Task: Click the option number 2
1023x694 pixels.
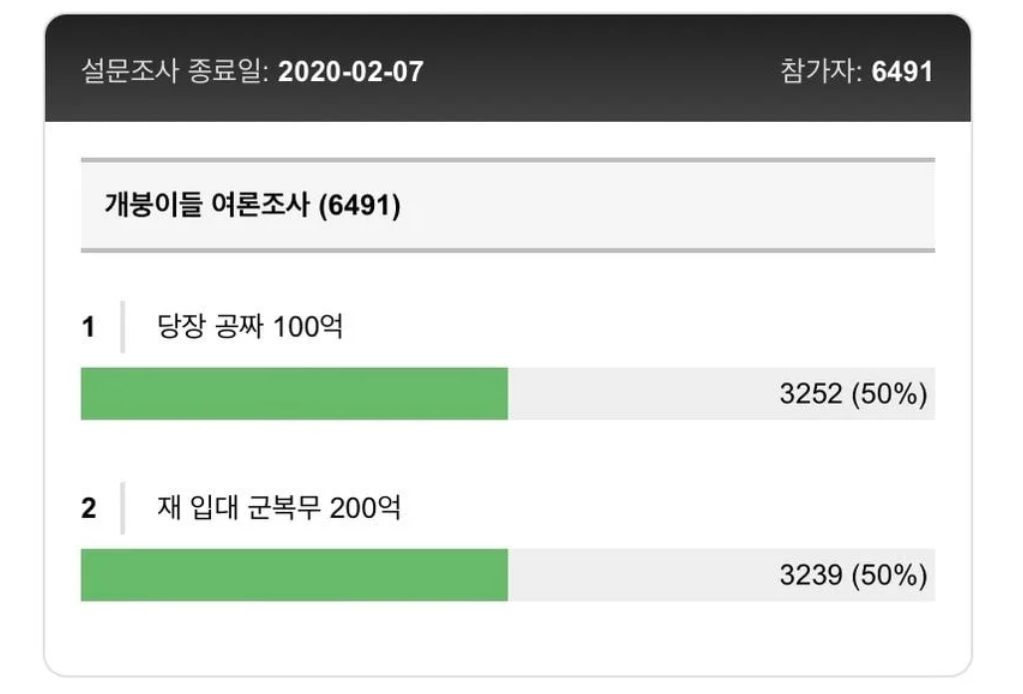Action: pos(89,508)
